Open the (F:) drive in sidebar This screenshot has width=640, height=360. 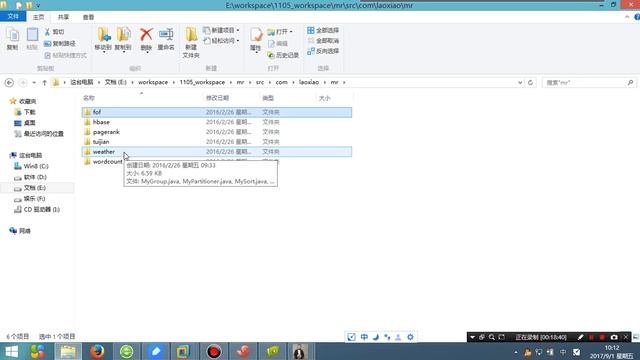point(29,199)
